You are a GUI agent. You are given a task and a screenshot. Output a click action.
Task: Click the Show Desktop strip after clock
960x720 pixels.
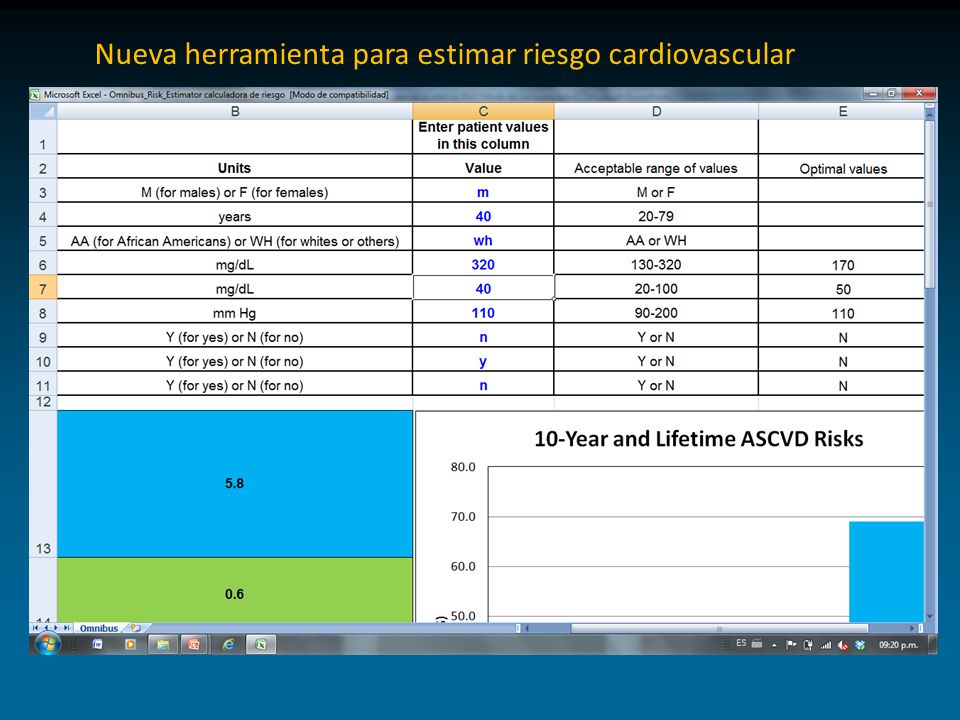(x=932, y=644)
